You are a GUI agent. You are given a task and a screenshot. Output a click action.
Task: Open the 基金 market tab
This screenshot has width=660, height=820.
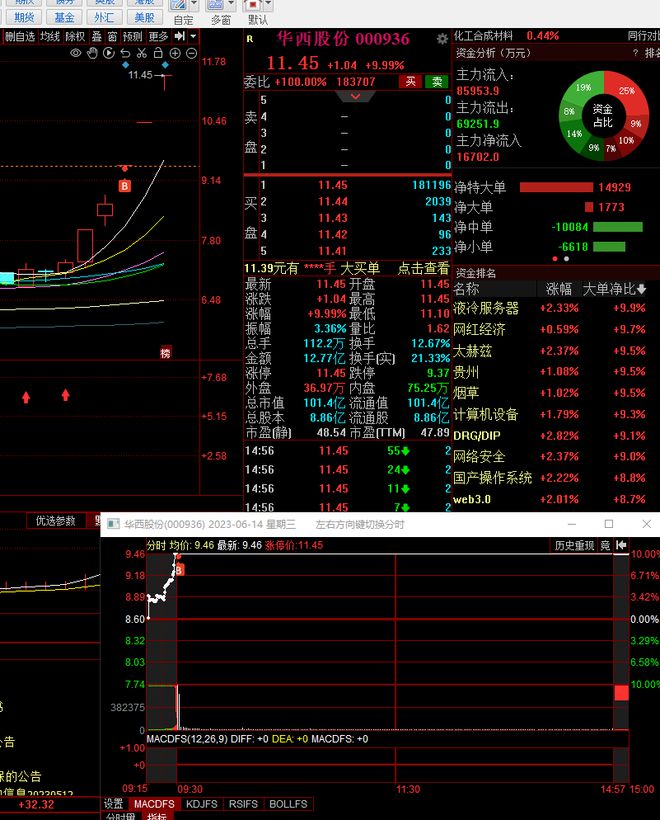64,18
